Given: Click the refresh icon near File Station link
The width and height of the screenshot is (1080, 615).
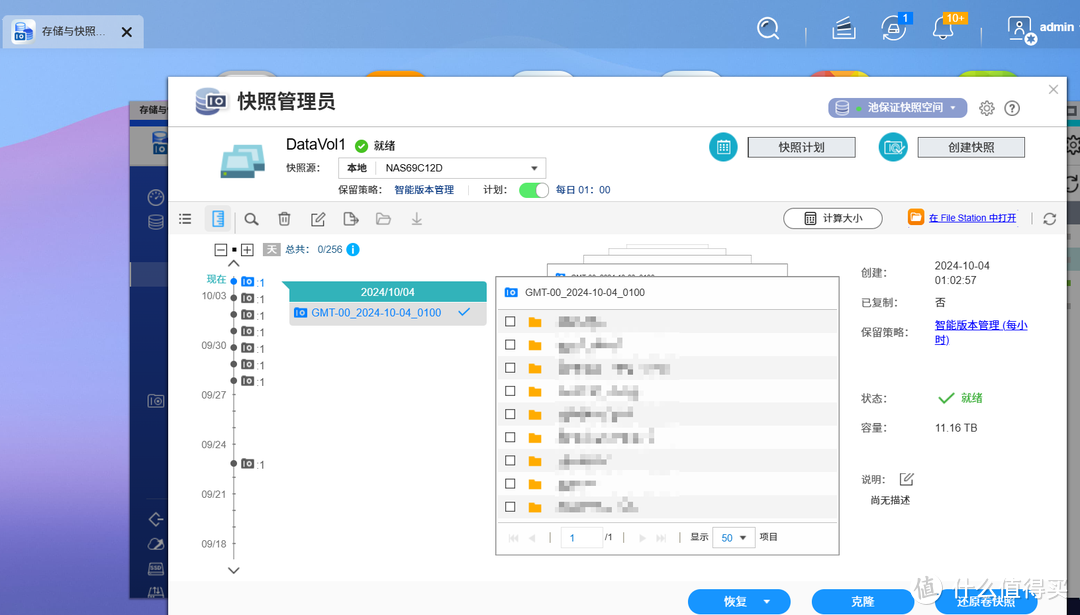Looking at the screenshot, I should [x=1048, y=218].
